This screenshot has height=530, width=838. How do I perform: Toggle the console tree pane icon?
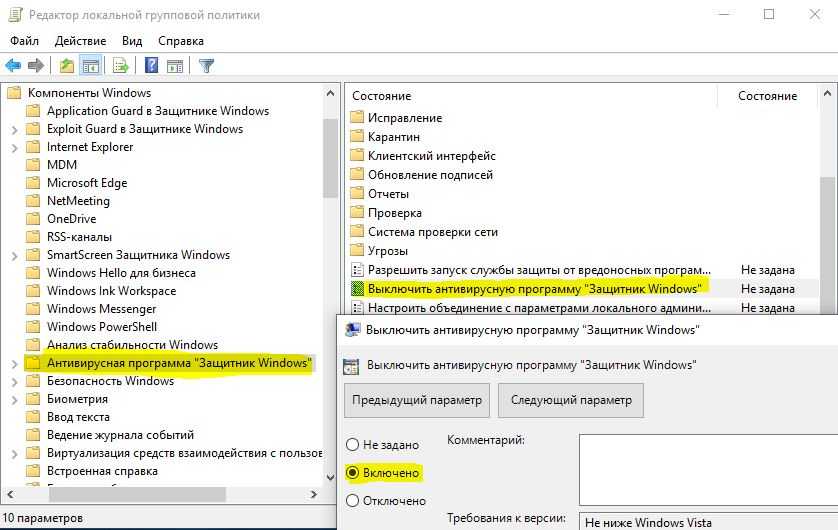click(90, 66)
